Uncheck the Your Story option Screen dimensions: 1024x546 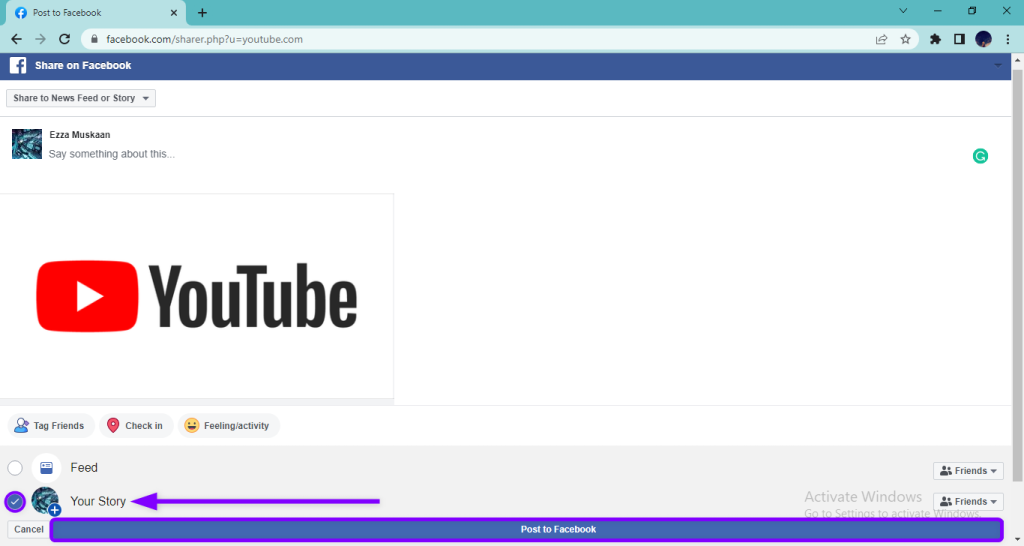coord(15,501)
